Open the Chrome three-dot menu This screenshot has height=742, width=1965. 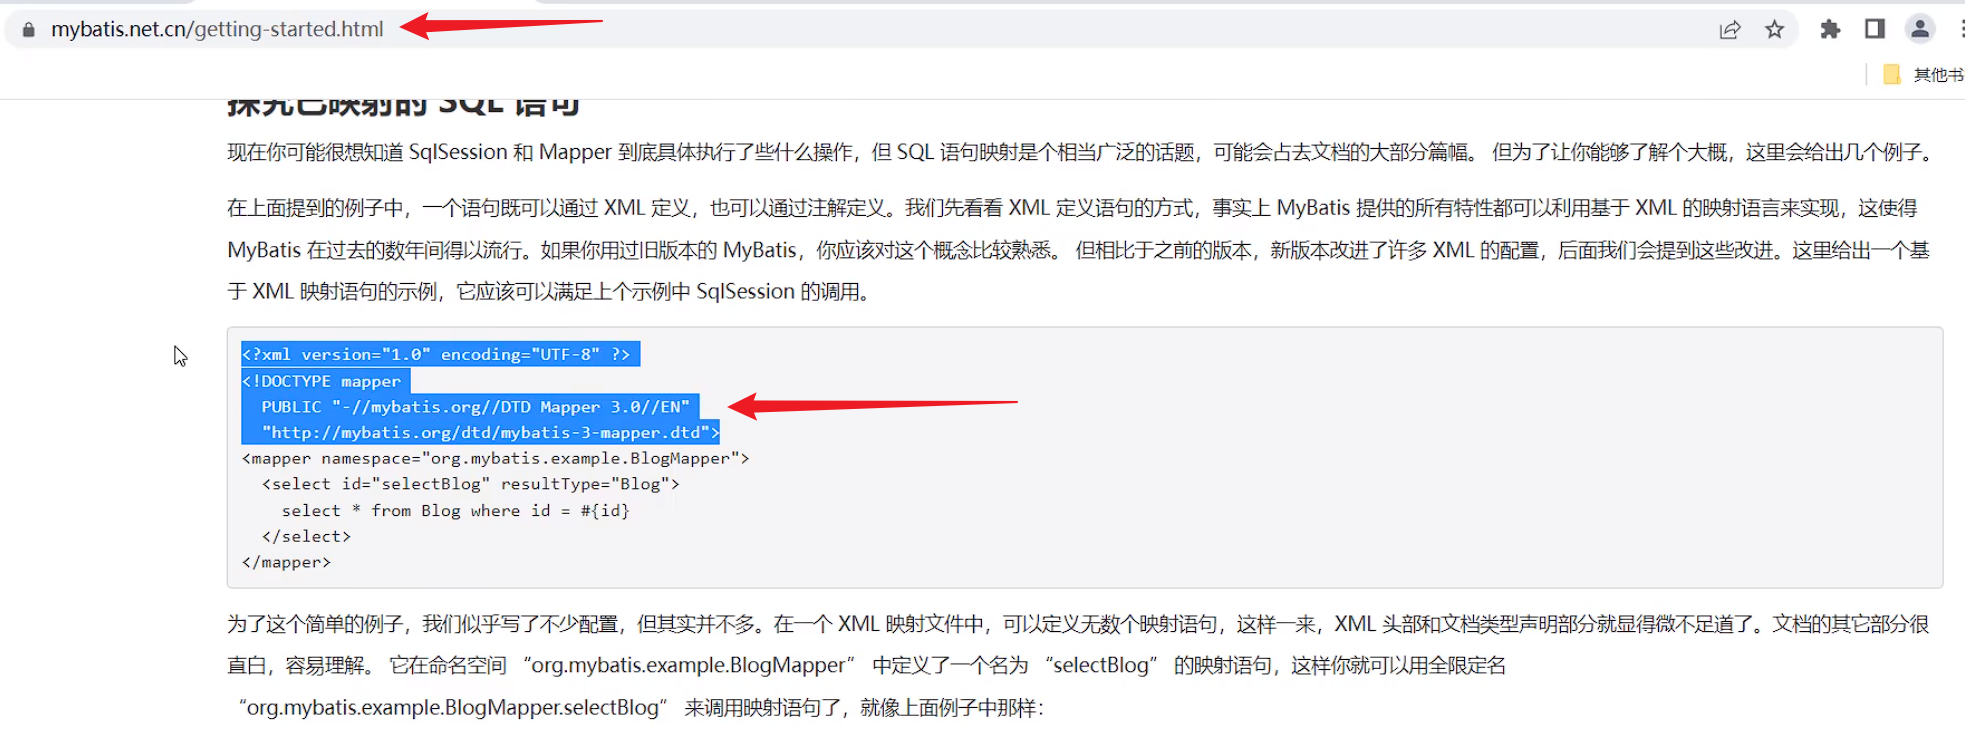coord(1960,30)
